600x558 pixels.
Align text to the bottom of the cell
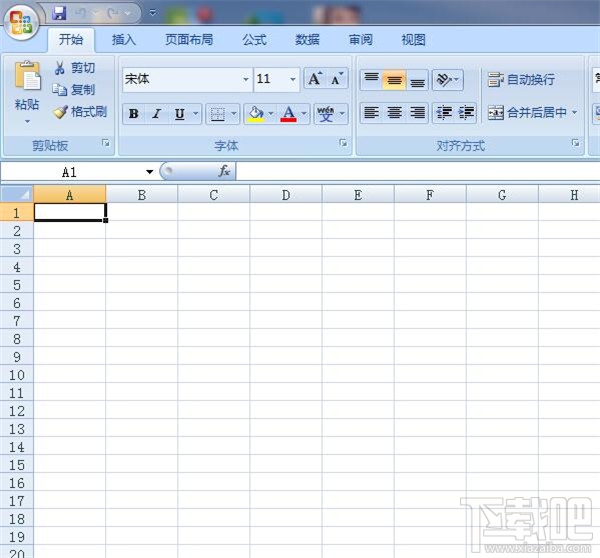417,80
